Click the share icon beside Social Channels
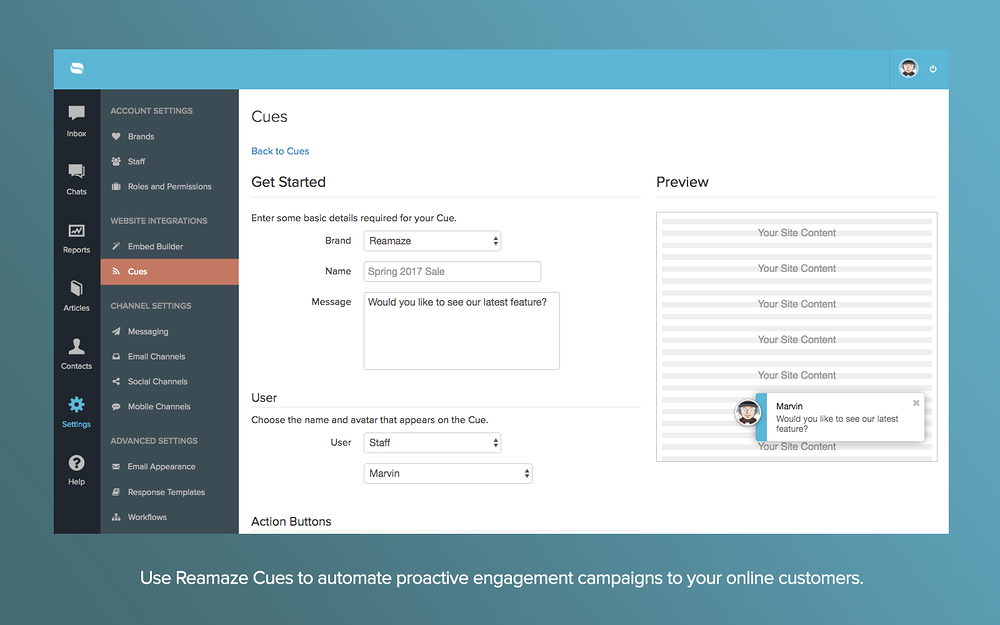This screenshot has width=1000, height=625. tap(116, 381)
